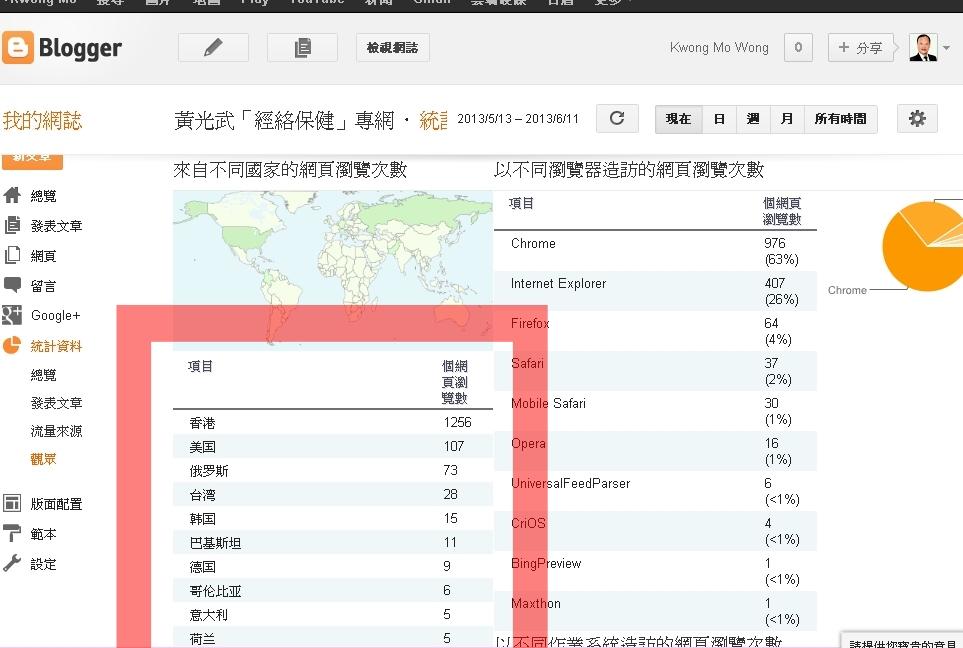Open the posts list document icon

pos(302,47)
